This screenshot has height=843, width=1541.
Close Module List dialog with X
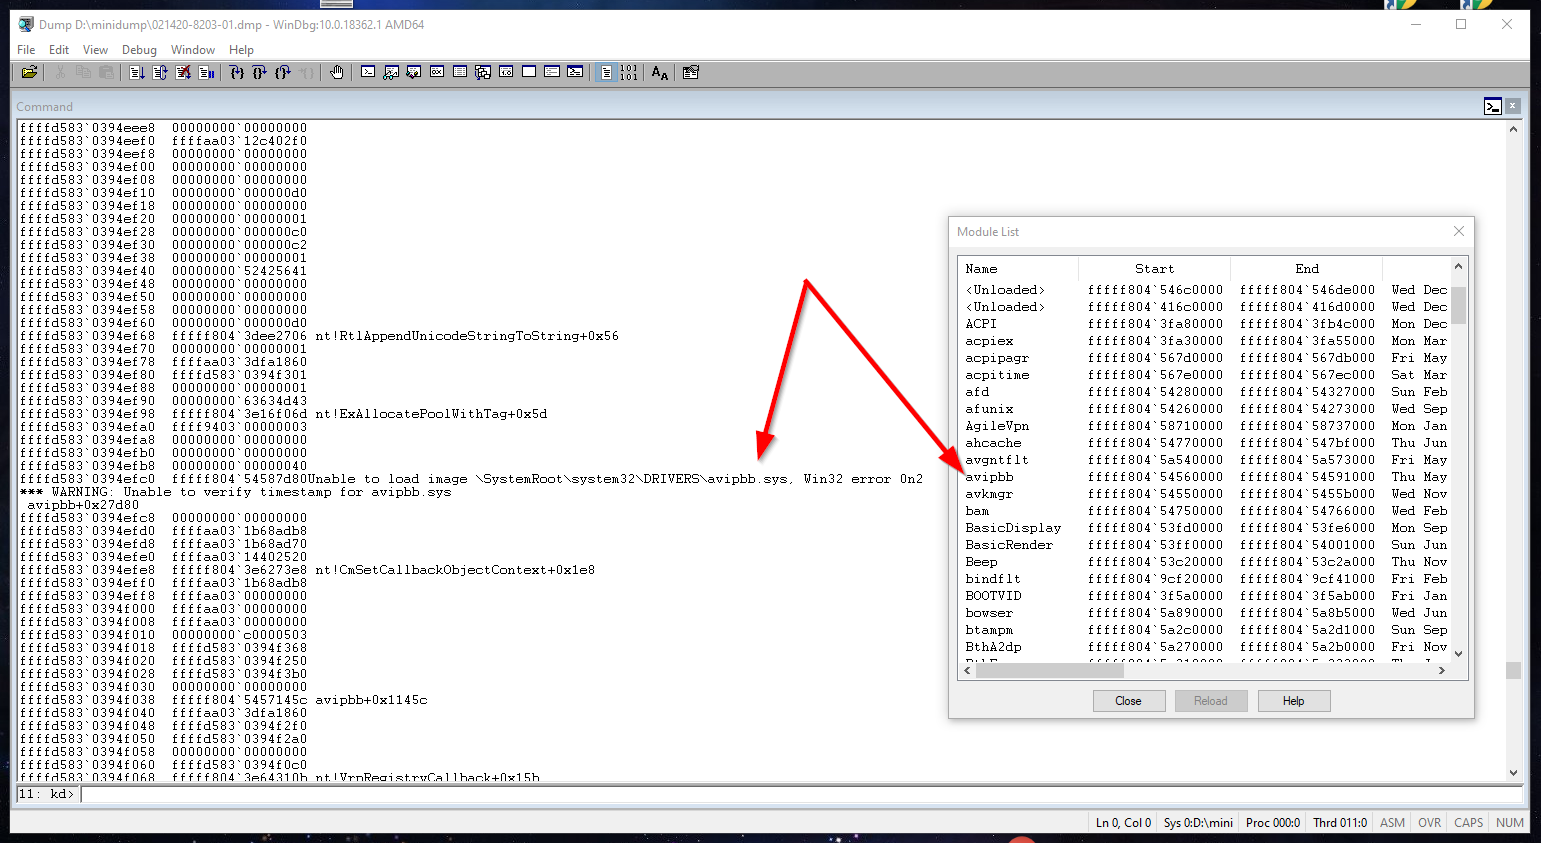click(x=1459, y=231)
